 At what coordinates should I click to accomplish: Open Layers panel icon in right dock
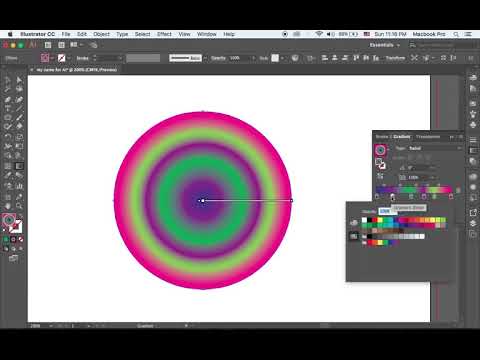click(x=473, y=223)
